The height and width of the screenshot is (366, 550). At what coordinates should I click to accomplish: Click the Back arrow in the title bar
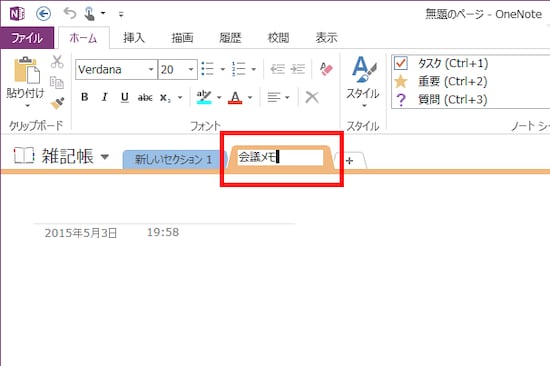click(43, 14)
